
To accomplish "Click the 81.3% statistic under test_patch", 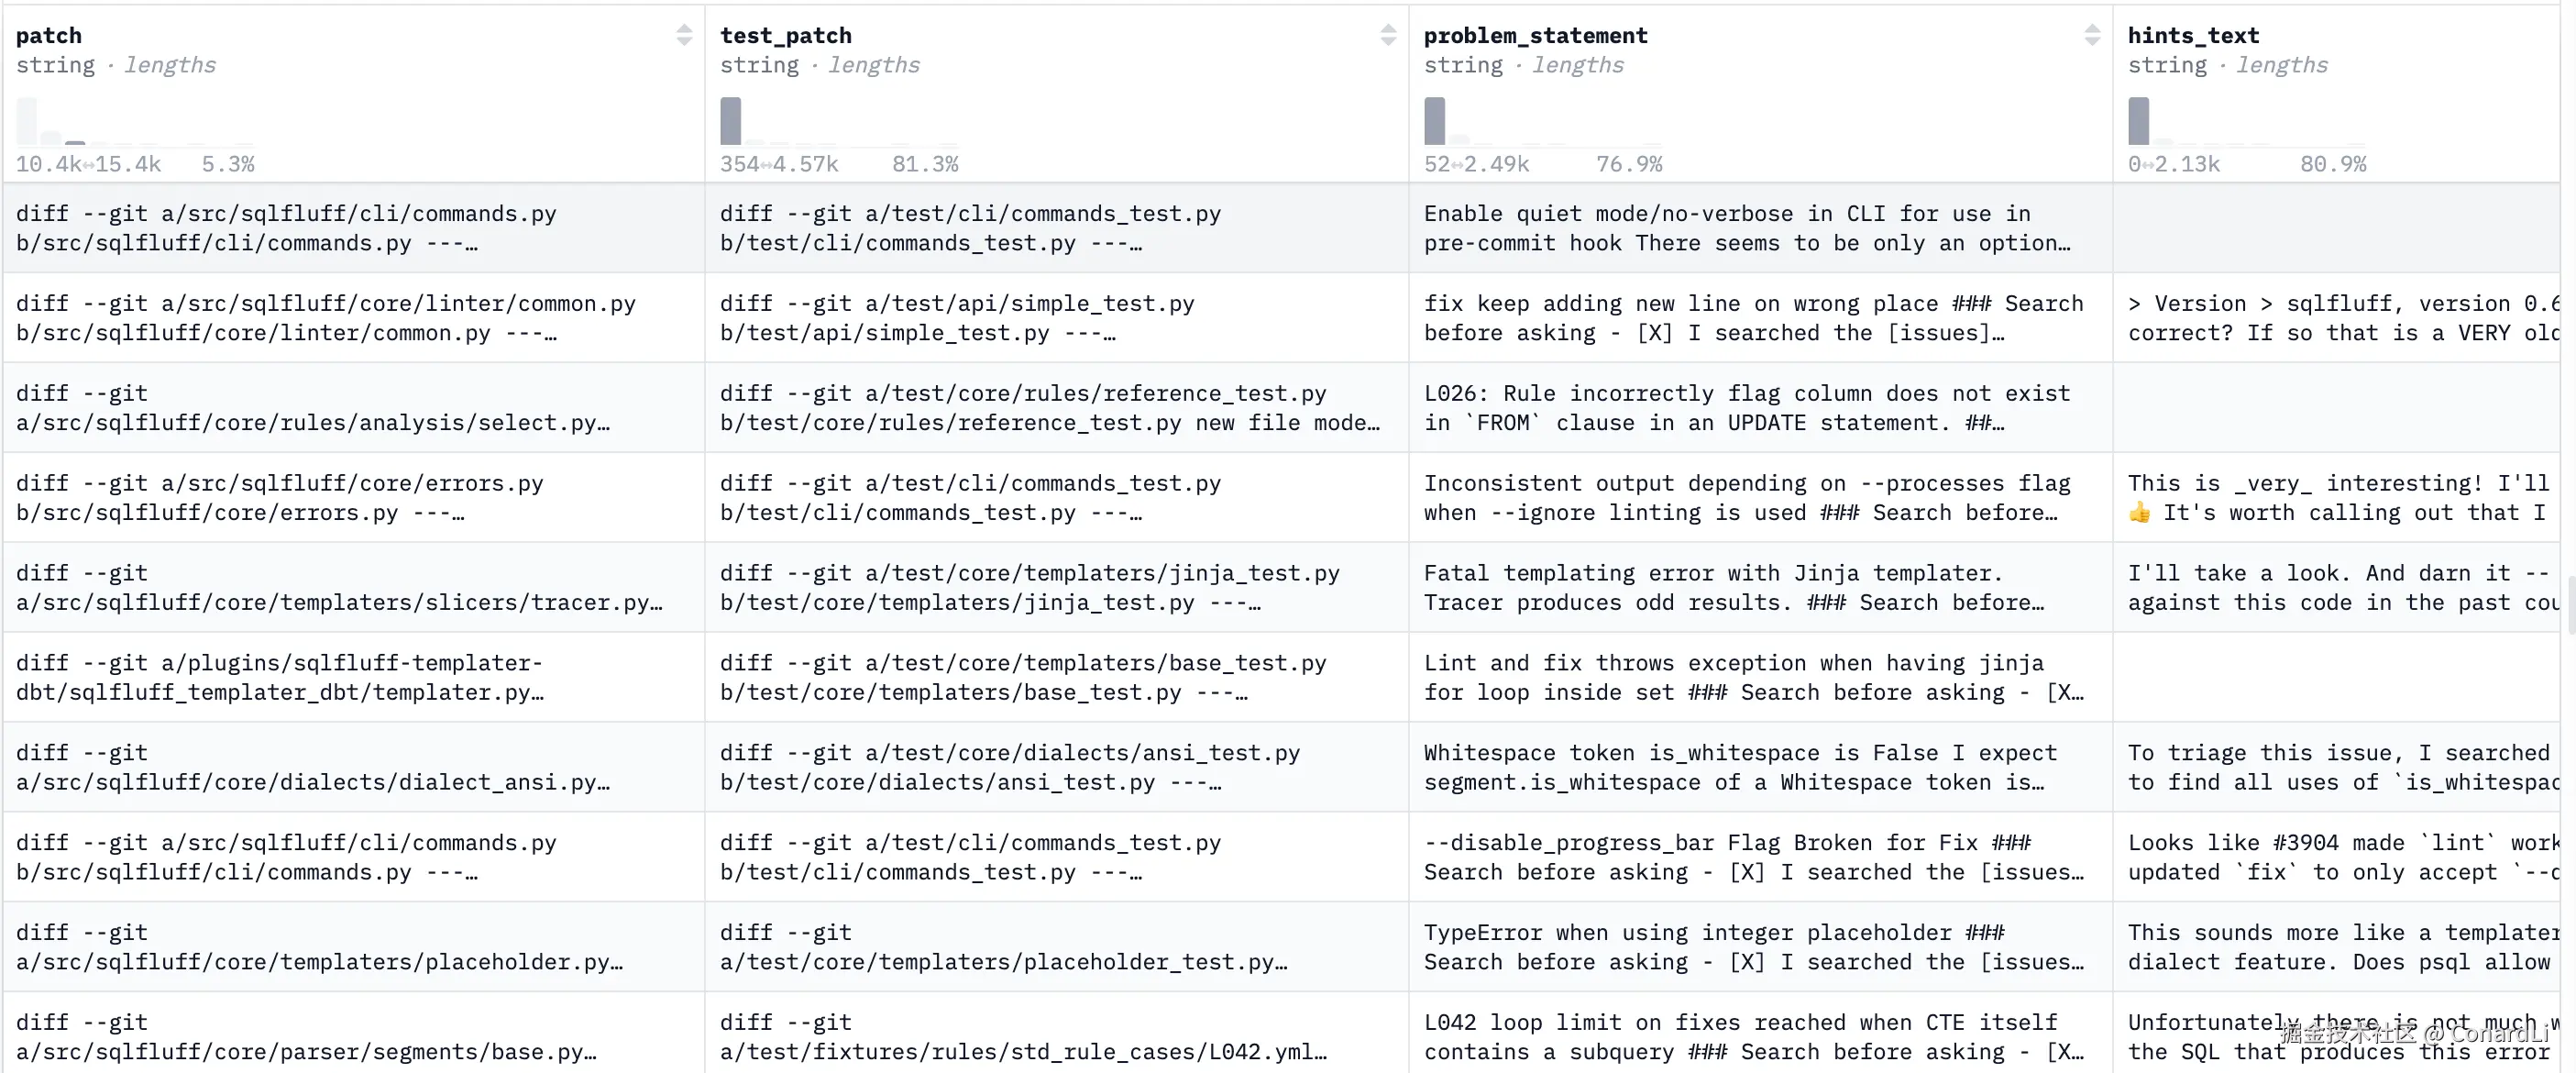I will [925, 163].
